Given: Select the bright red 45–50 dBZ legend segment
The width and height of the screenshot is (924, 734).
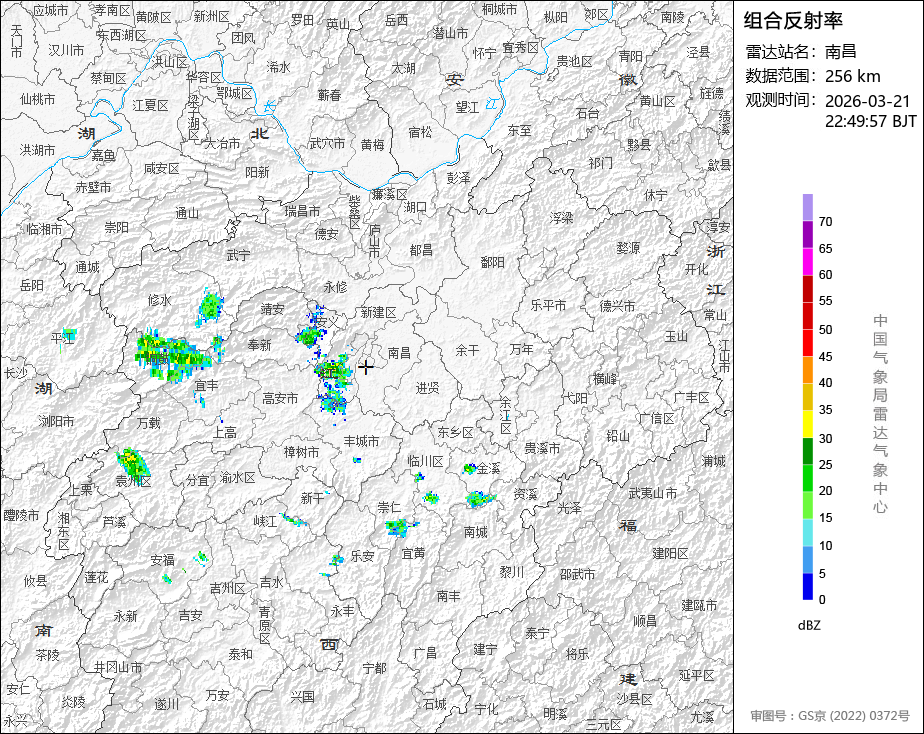Looking at the screenshot, I should tap(808, 342).
